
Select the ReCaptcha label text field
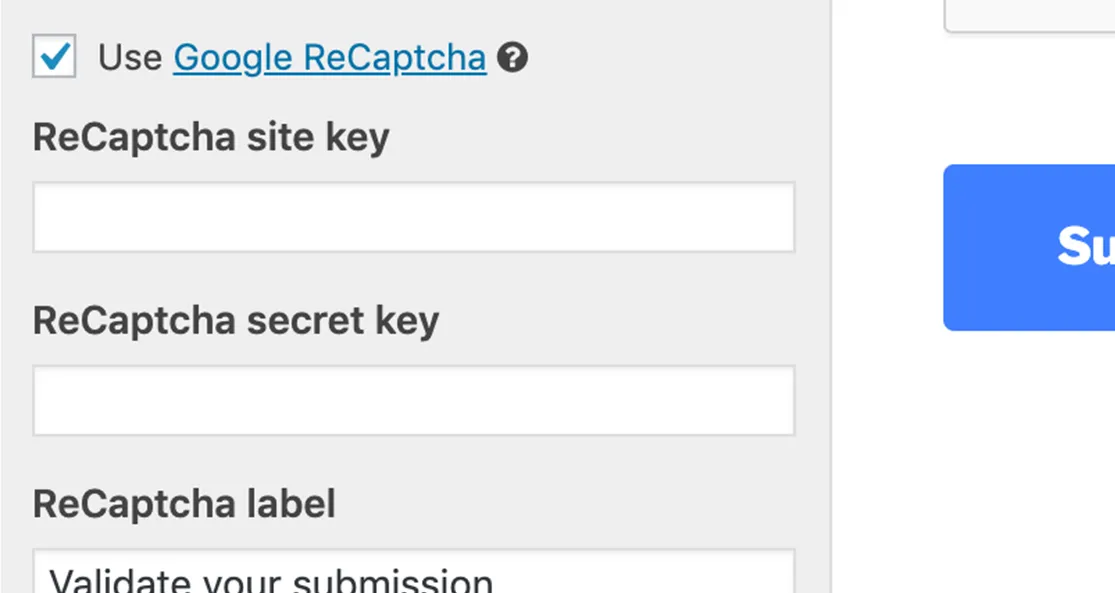[x=413, y=575]
